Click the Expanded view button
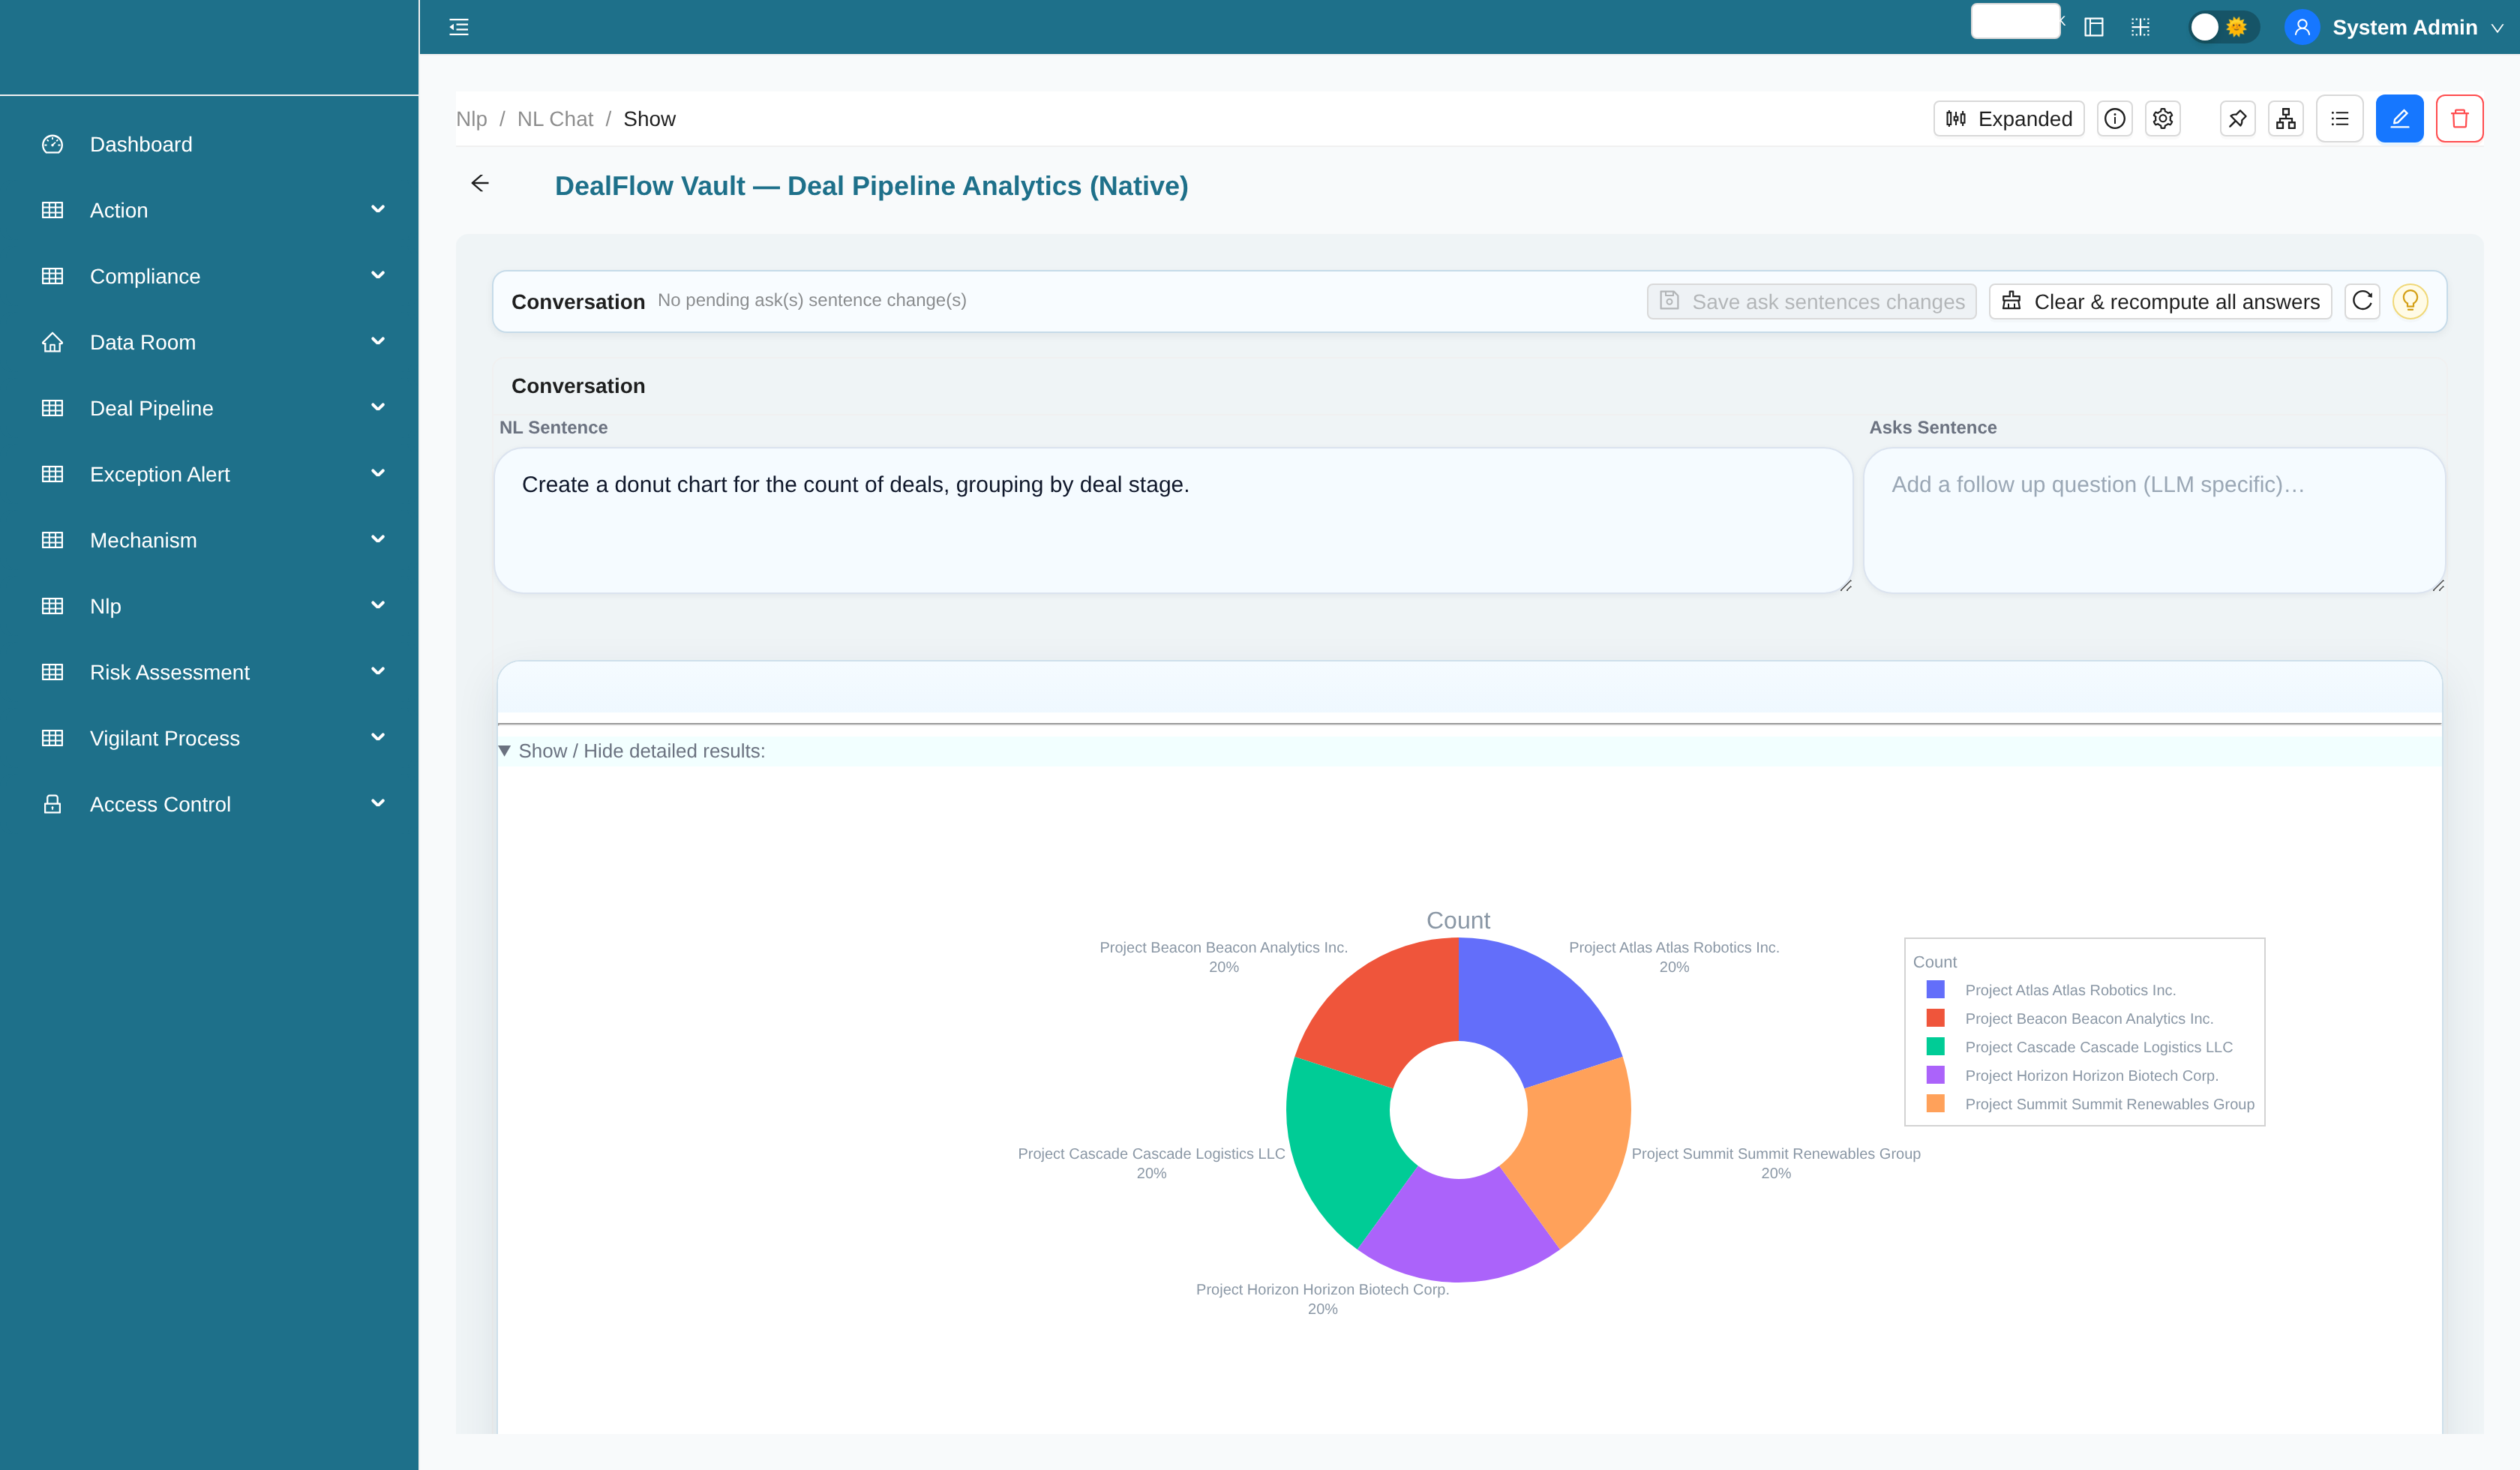The width and height of the screenshot is (2520, 1470). pos(2008,119)
